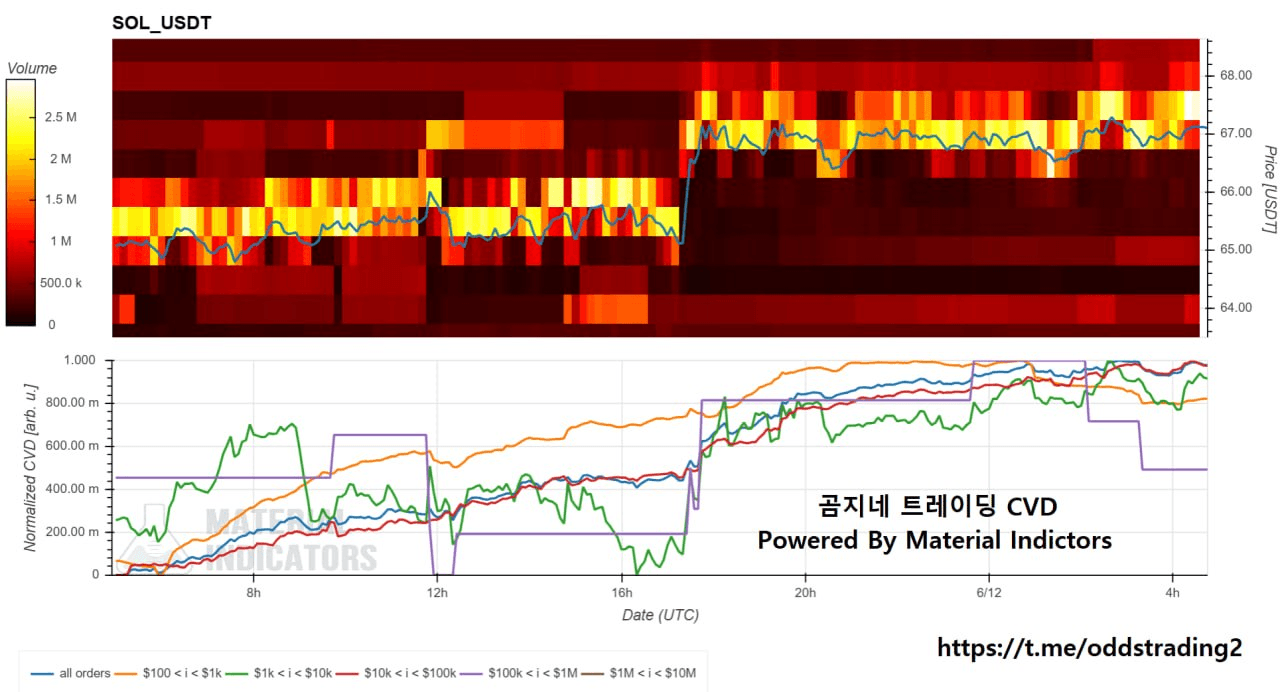Select the 20h tick on date axis
The width and height of the screenshot is (1280, 692).
pos(805,592)
